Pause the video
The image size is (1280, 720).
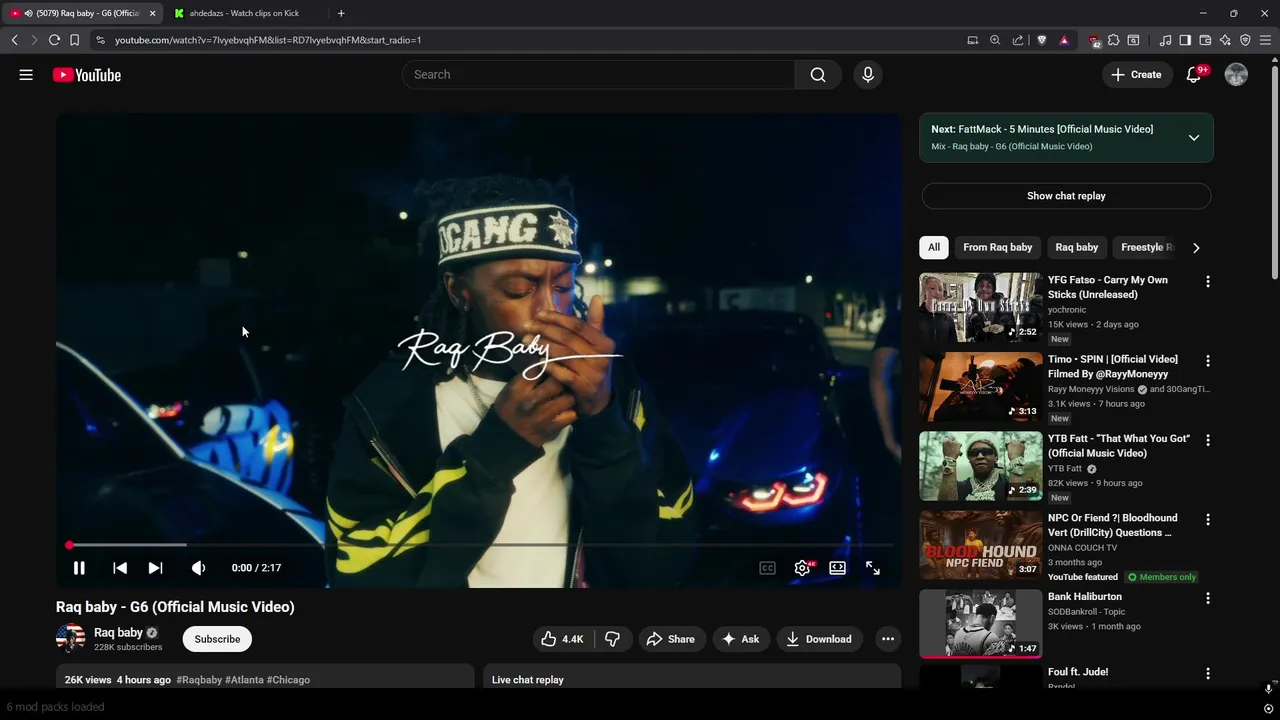pyautogui.click(x=79, y=568)
